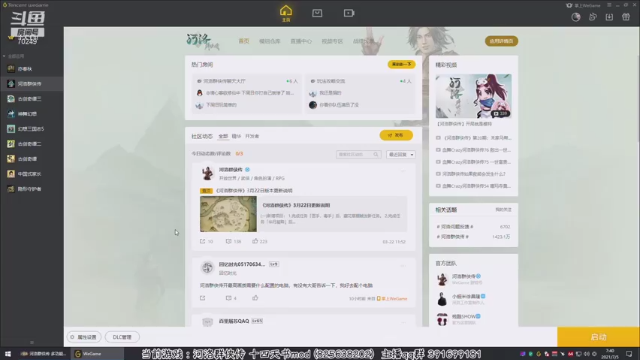Open the store icon in top navigation
The height and width of the screenshot is (360, 640).
point(317,13)
